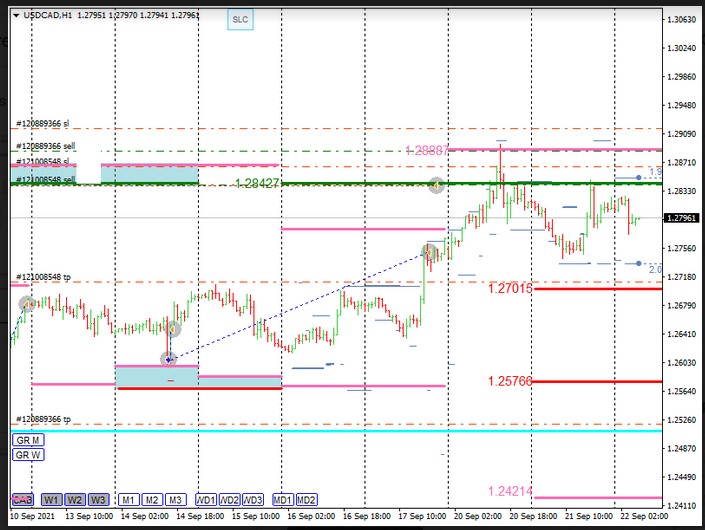
Task: Toggle the W2 level button
Action: point(75,500)
